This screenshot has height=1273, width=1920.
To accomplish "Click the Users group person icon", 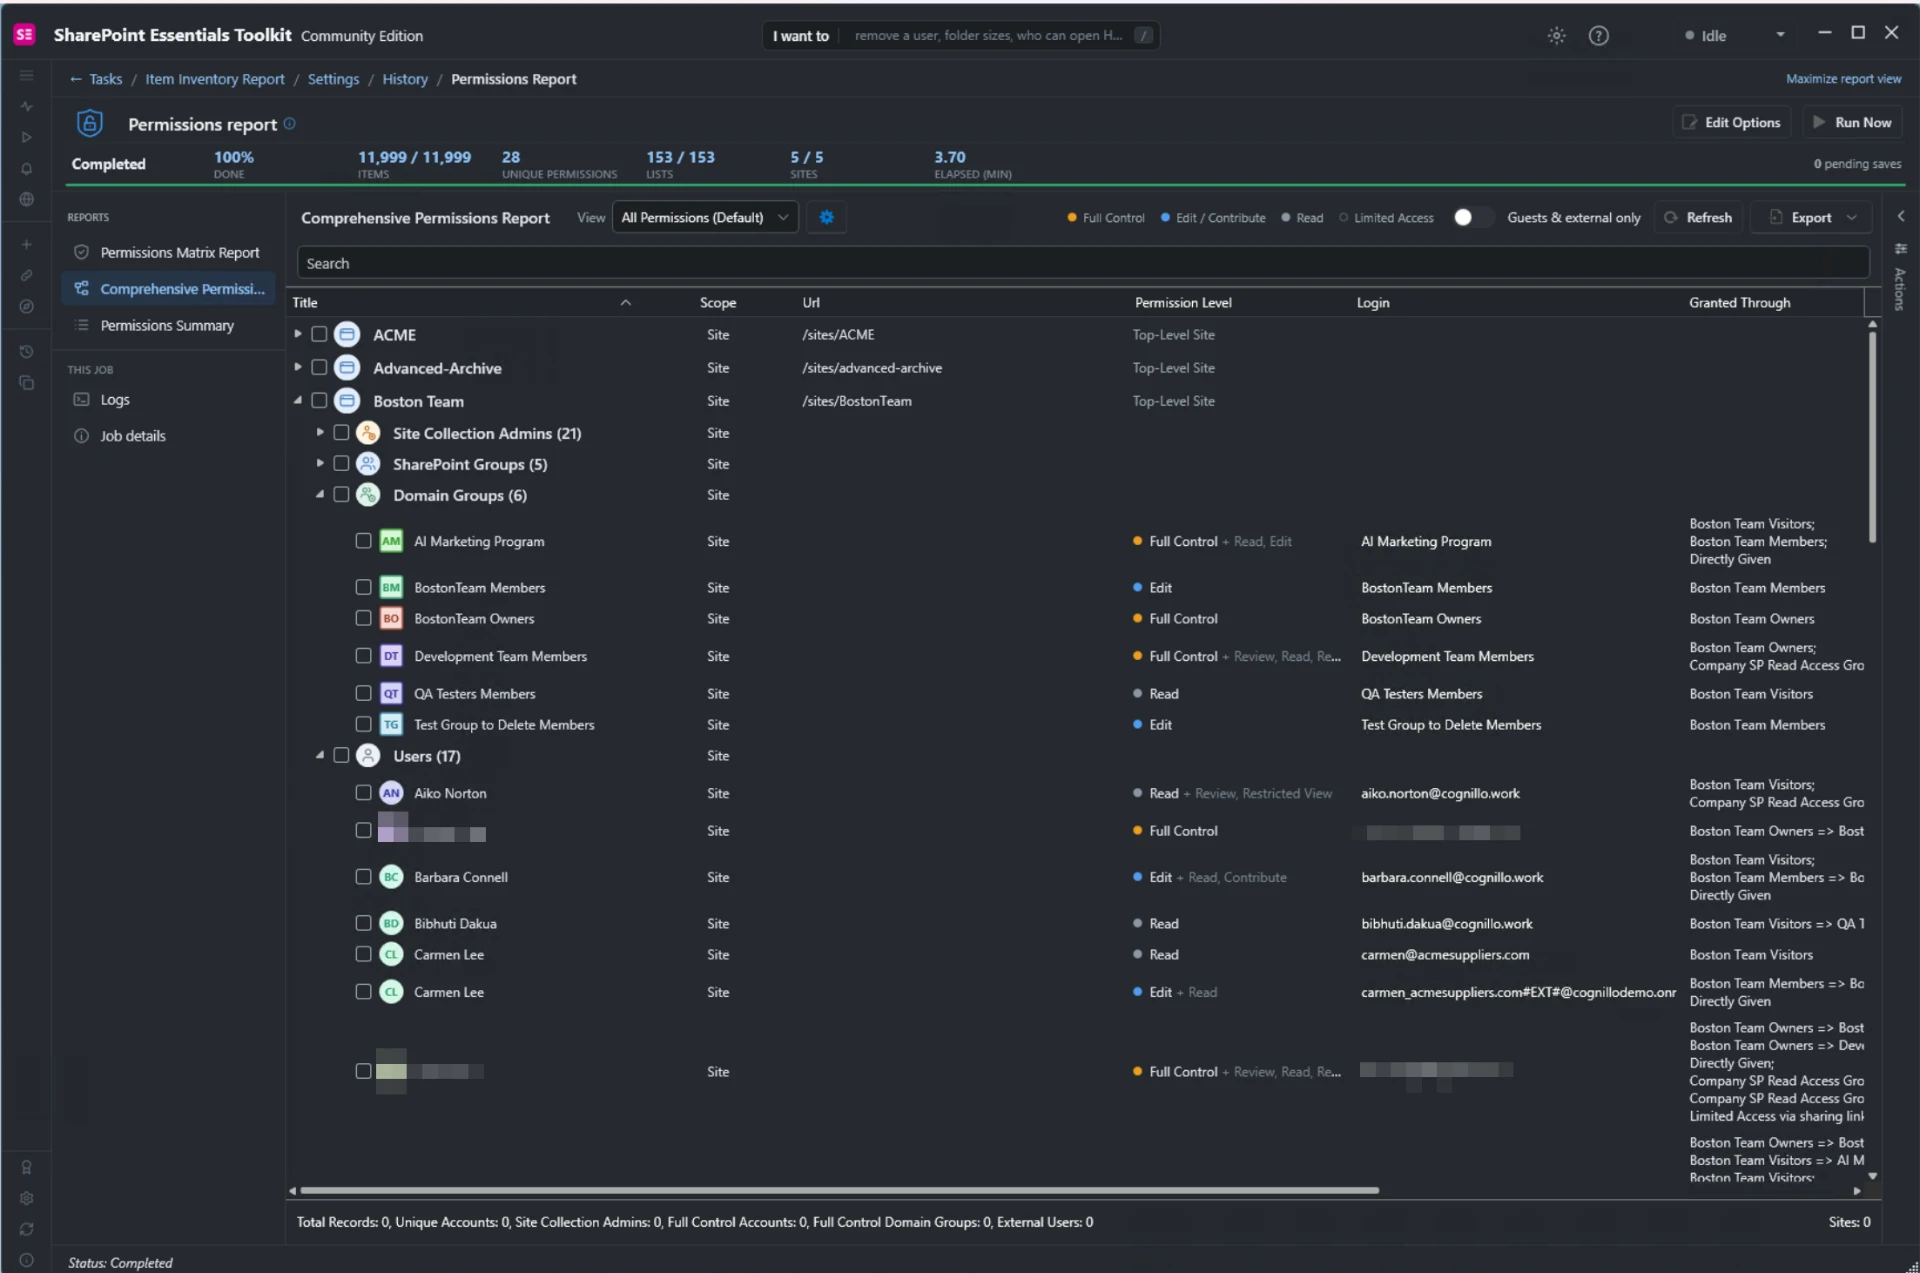I will click(368, 756).
